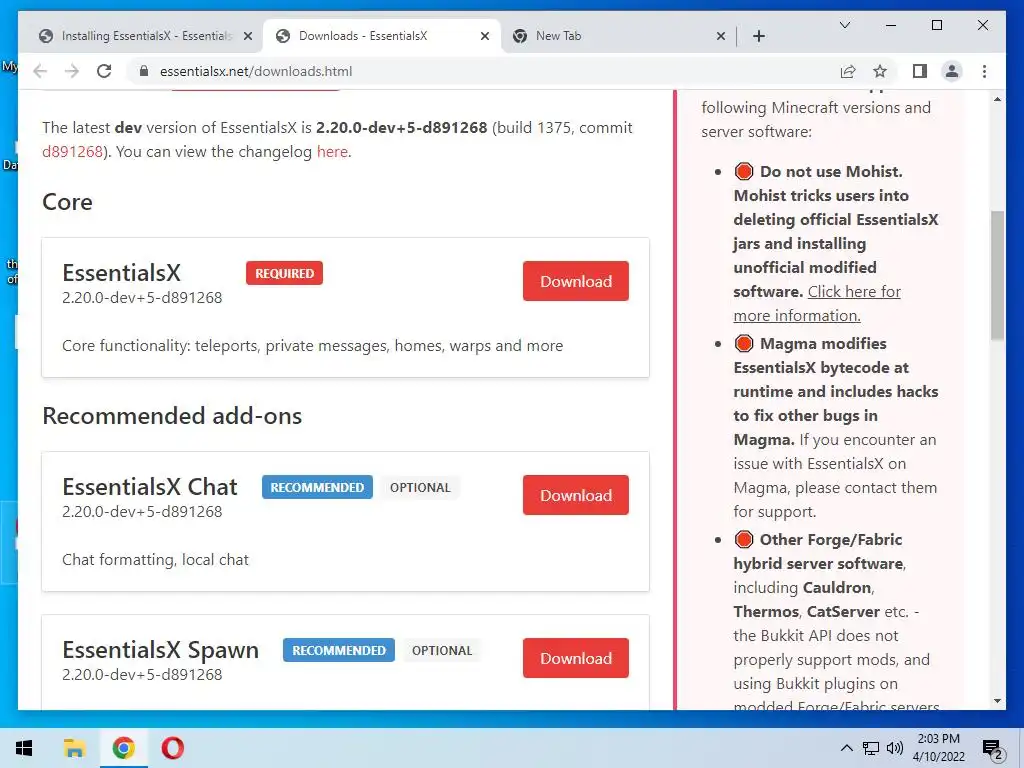This screenshot has height=768, width=1024.
Task: Click the Chrome taskbar icon
Action: (x=123, y=748)
